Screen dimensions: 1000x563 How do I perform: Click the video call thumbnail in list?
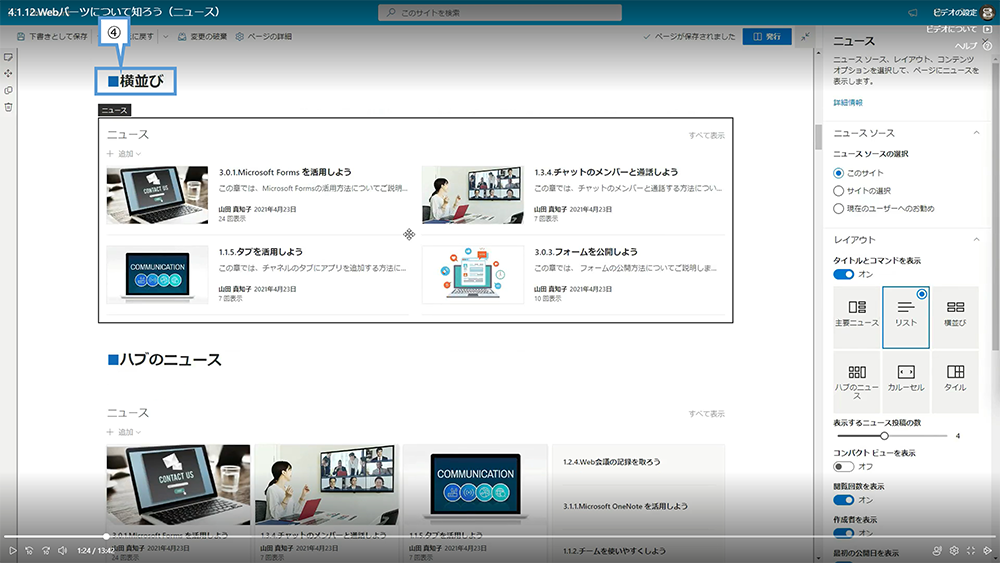click(473, 195)
